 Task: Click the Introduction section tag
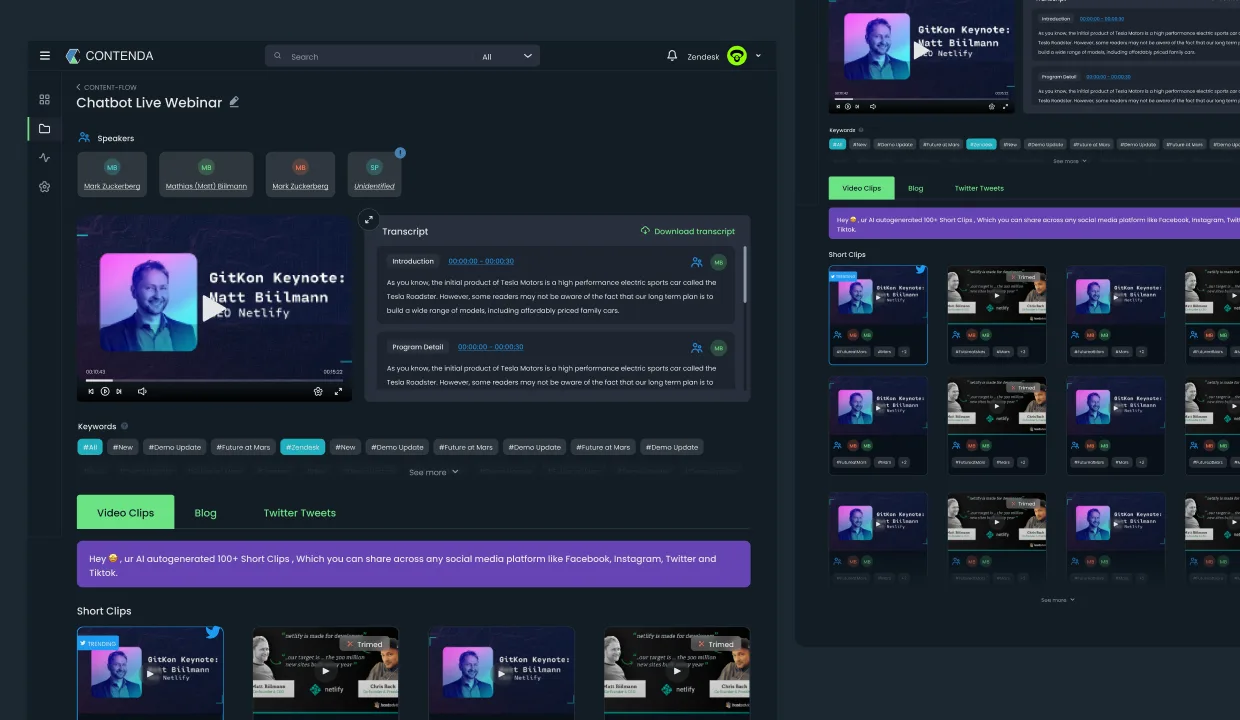(x=413, y=261)
